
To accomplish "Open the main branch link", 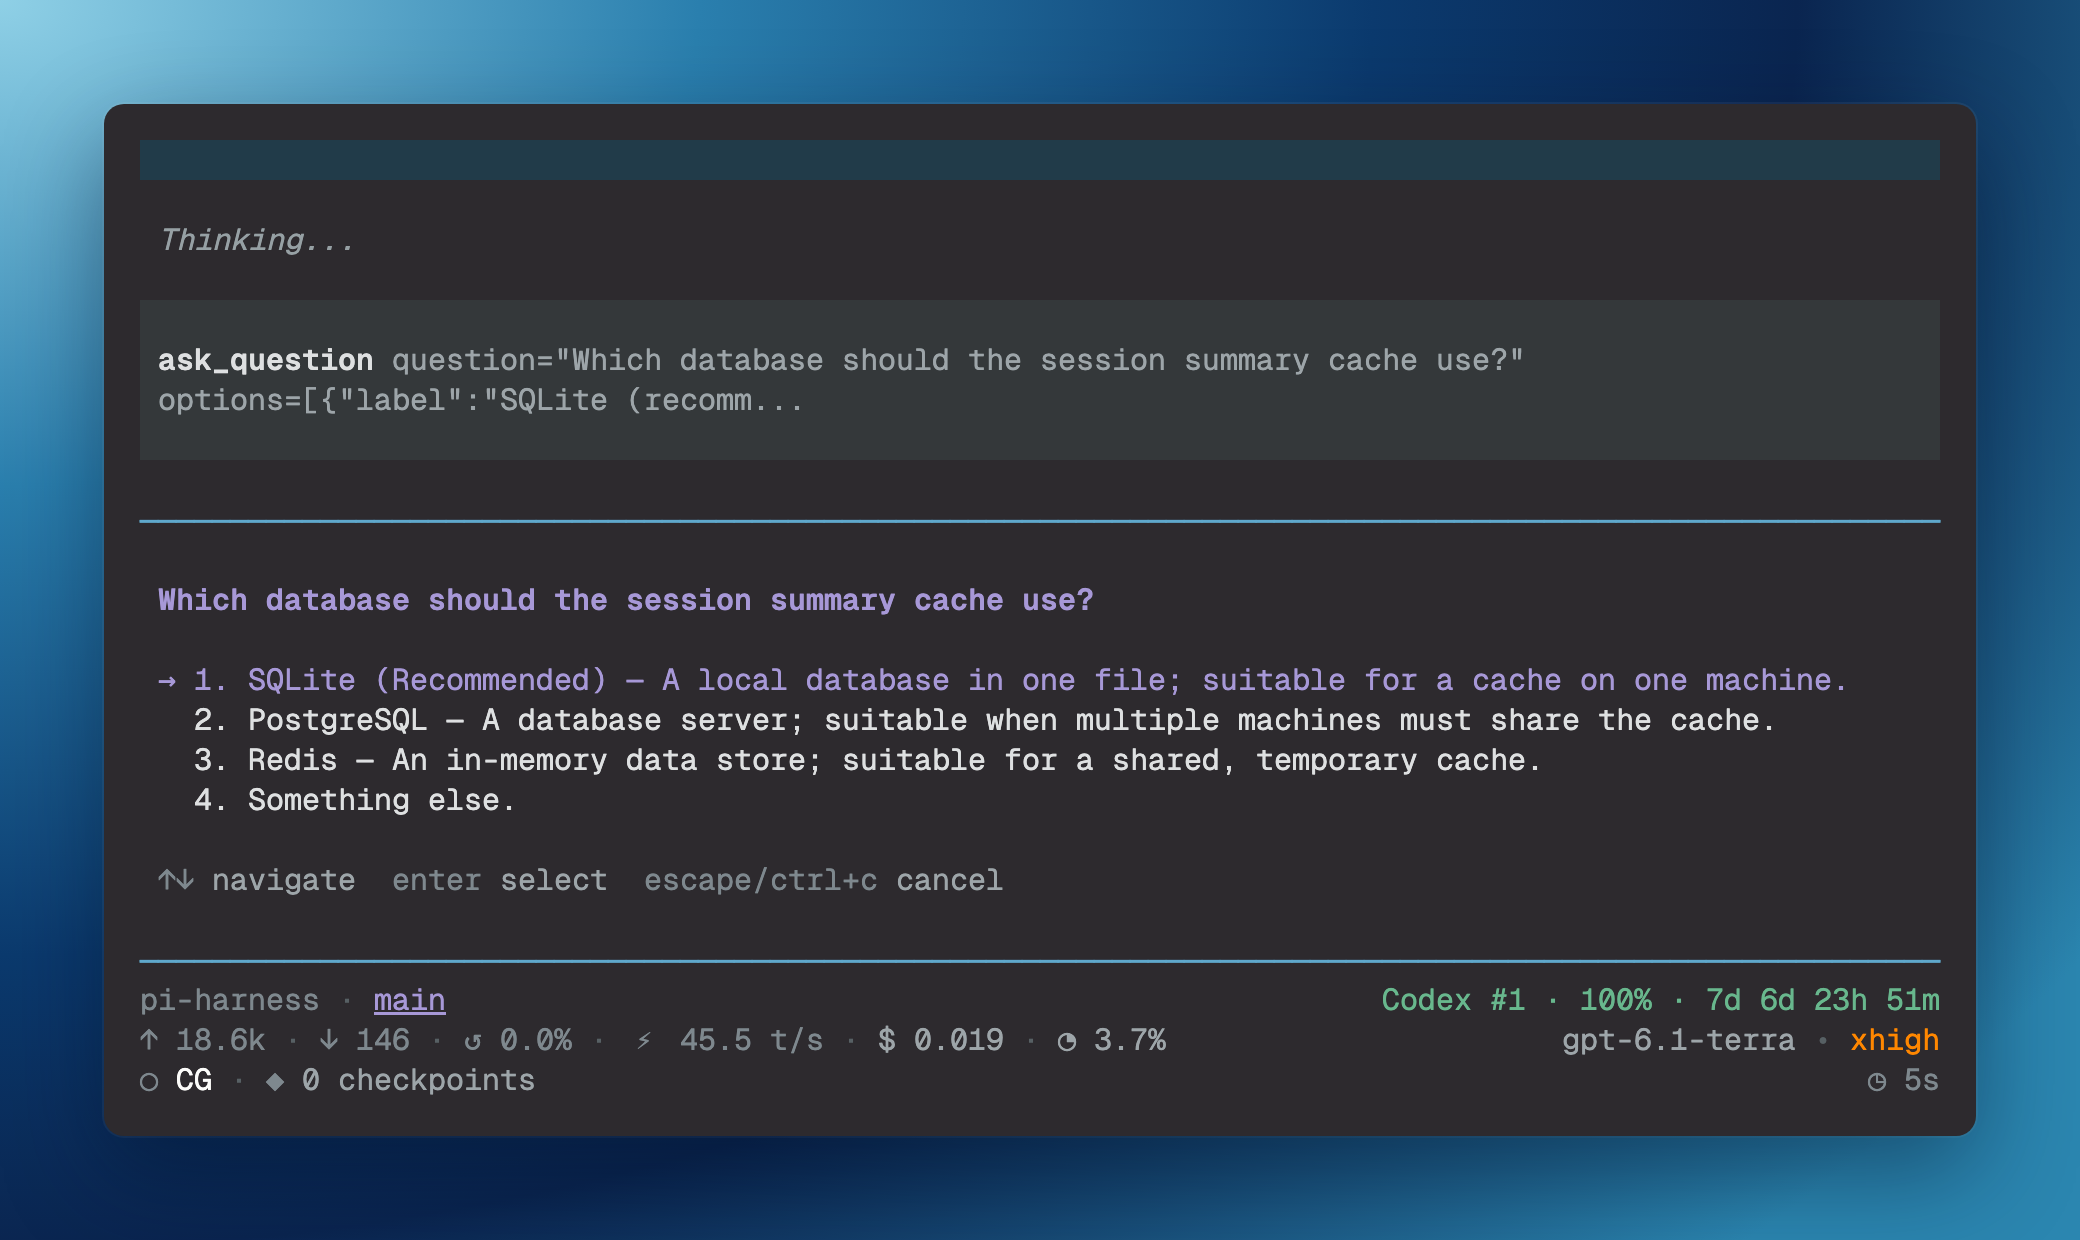I will coord(409,1000).
